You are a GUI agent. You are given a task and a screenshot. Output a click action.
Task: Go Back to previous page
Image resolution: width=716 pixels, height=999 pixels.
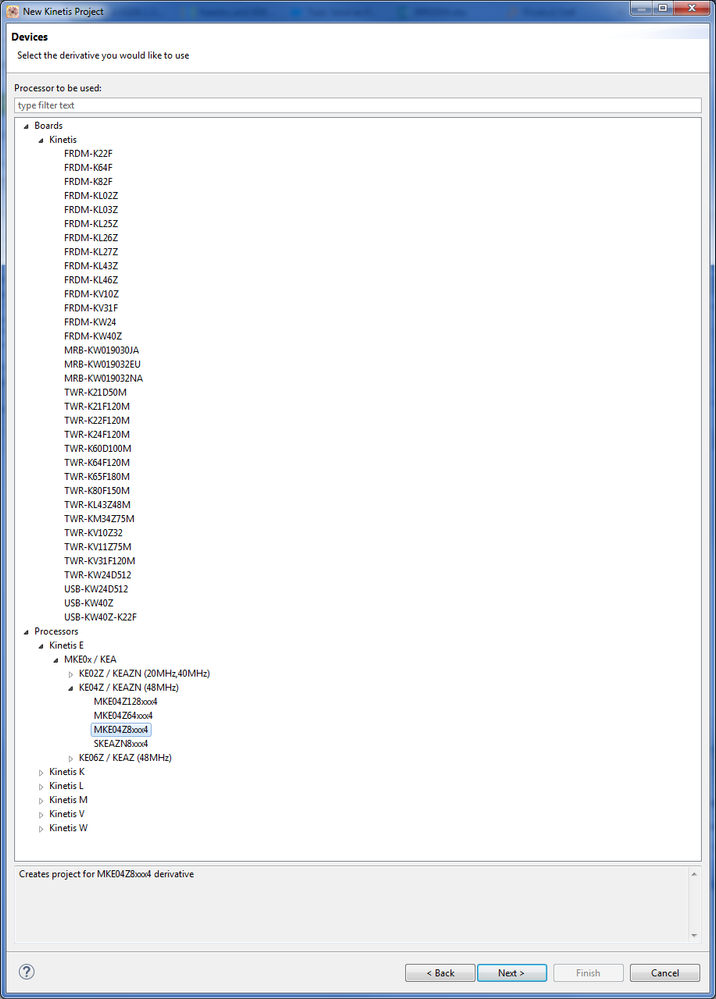point(440,973)
